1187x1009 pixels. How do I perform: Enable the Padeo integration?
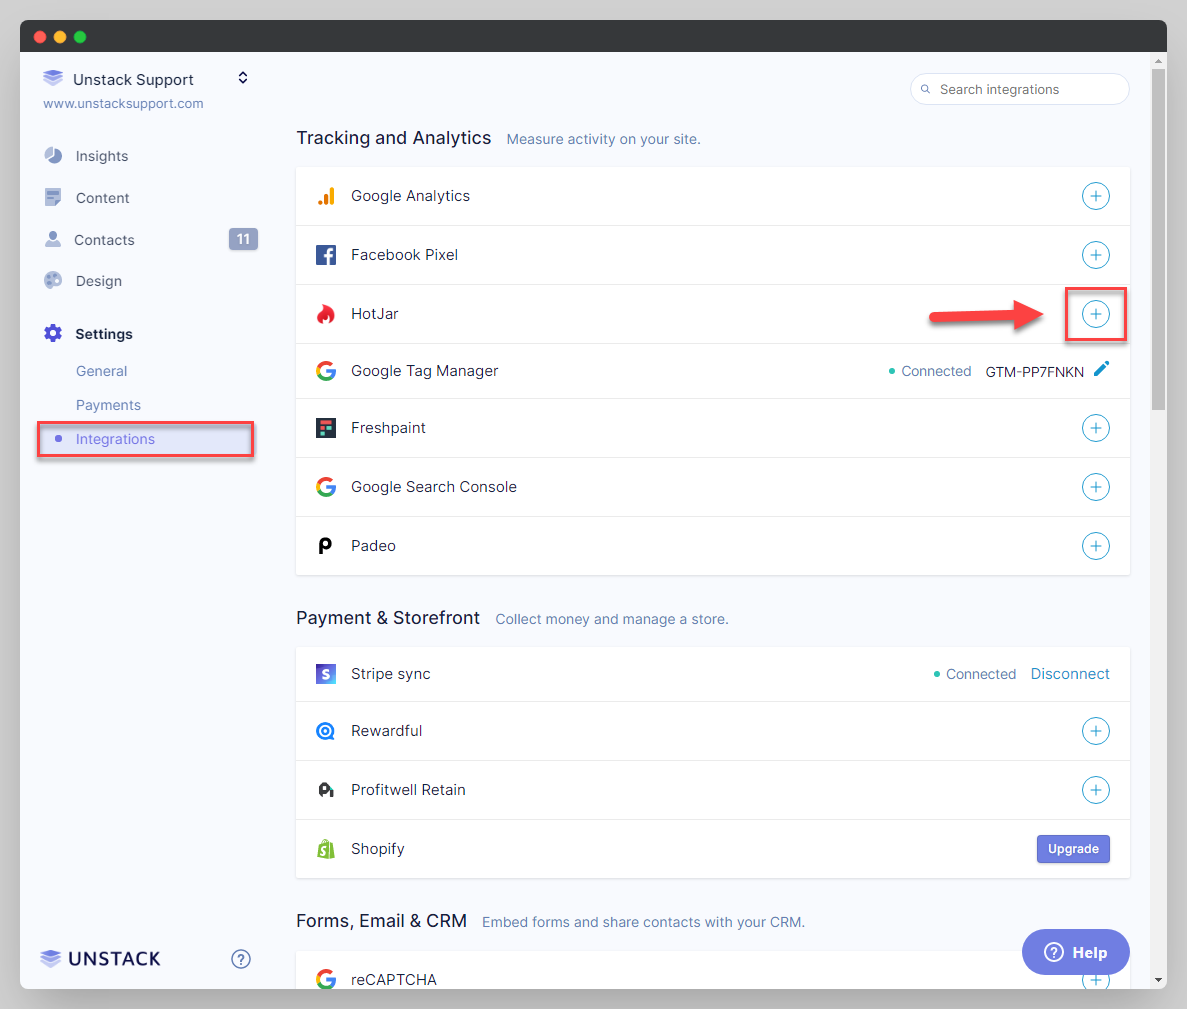point(1096,546)
